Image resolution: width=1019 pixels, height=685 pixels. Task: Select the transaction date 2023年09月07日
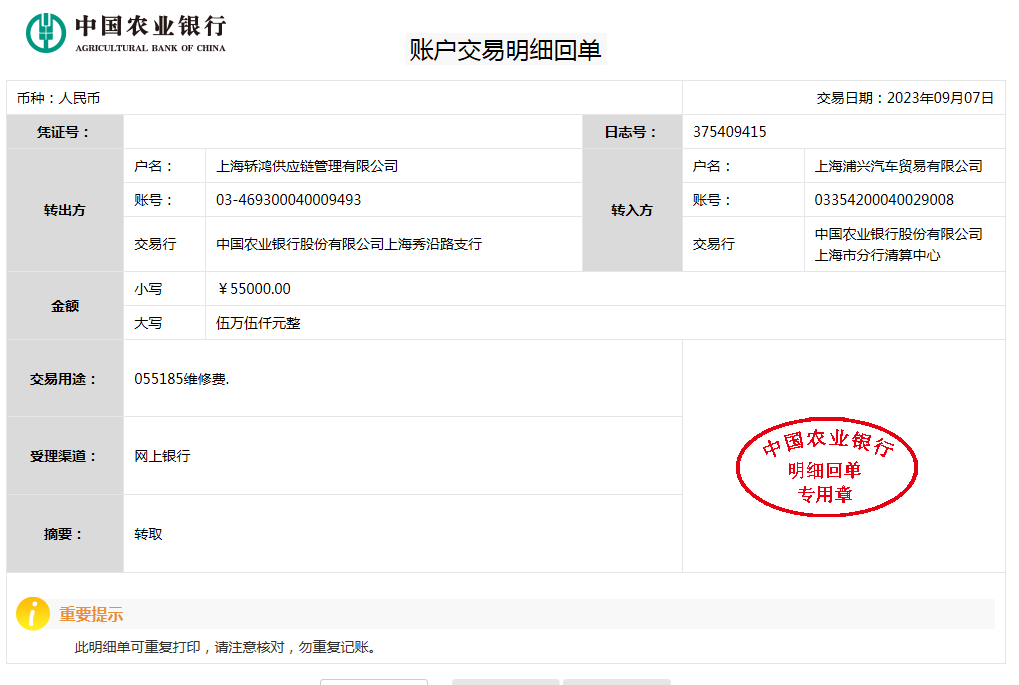tap(940, 98)
